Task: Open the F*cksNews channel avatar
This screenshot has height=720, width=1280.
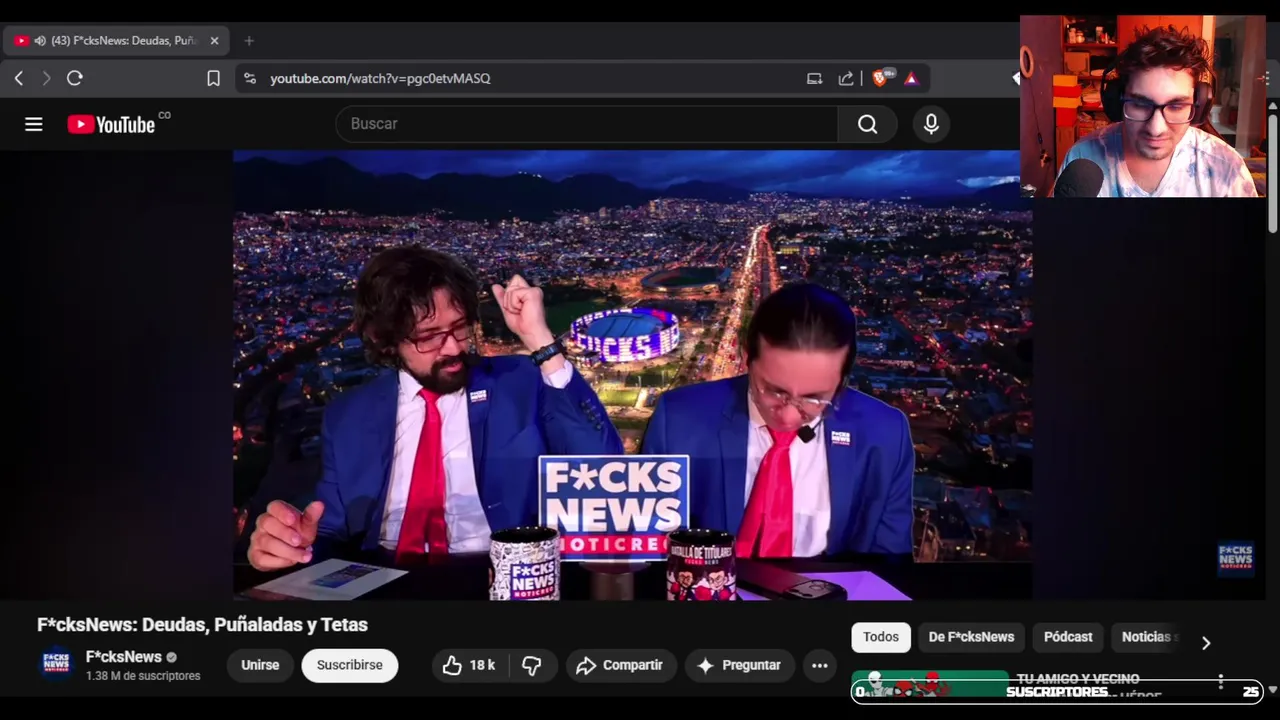Action: tap(56, 665)
